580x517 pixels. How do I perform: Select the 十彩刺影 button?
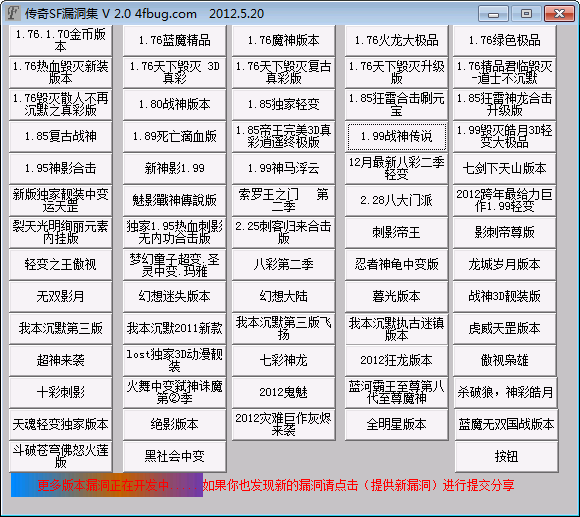(61, 393)
